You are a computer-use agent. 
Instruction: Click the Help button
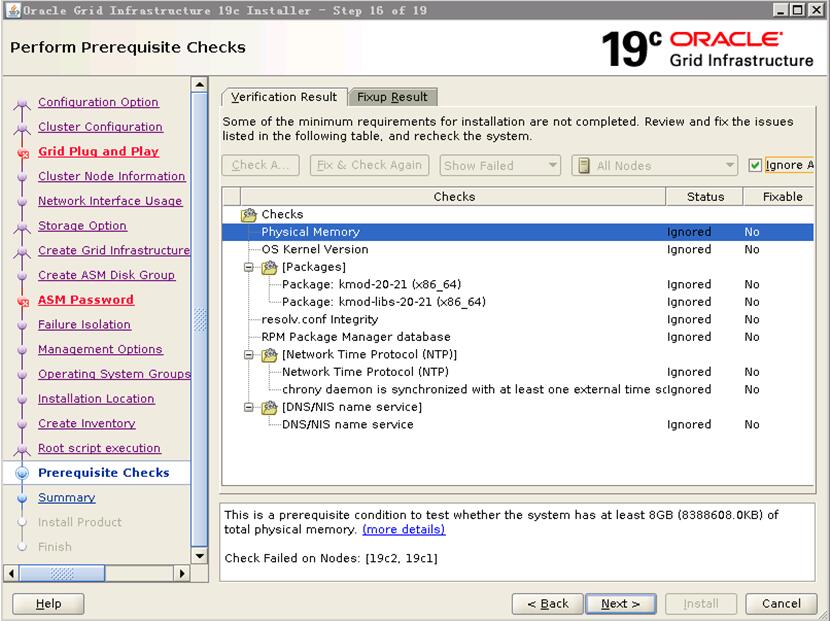[x=48, y=604]
